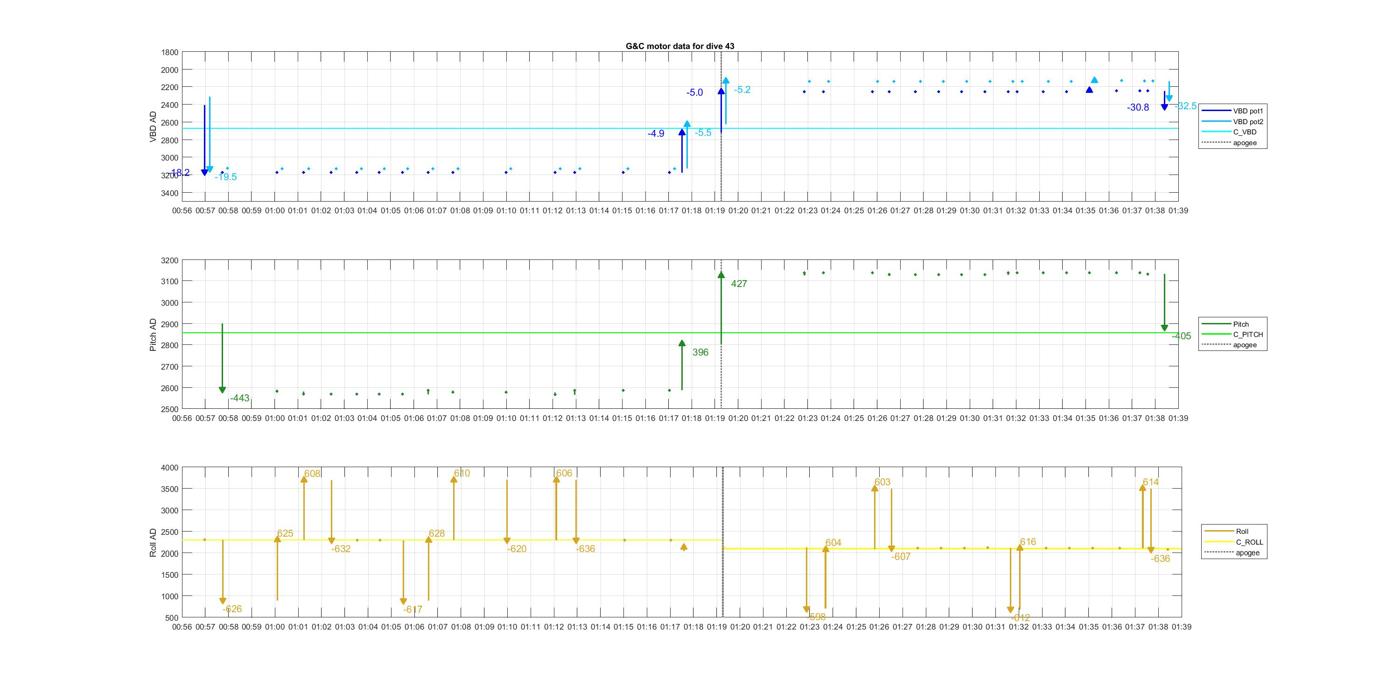Click the '-18.2' VBD data label
The height and width of the screenshot is (693, 1400).
(x=180, y=173)
